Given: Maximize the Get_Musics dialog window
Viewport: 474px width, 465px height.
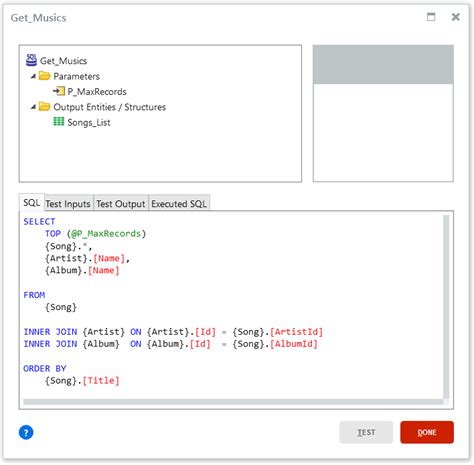Looking at the screenshot, I should (431, 17).
